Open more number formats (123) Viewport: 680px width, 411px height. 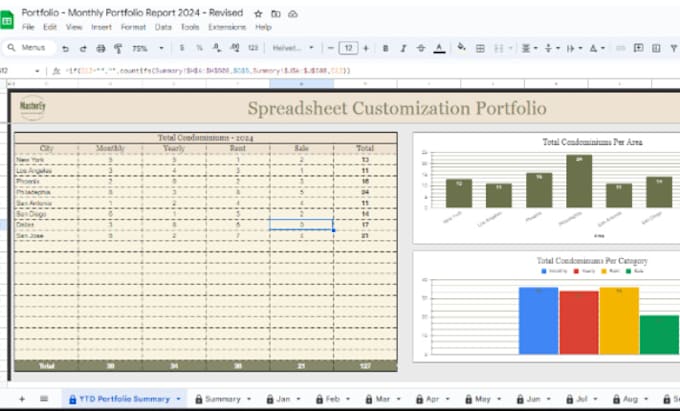(253, 48)
